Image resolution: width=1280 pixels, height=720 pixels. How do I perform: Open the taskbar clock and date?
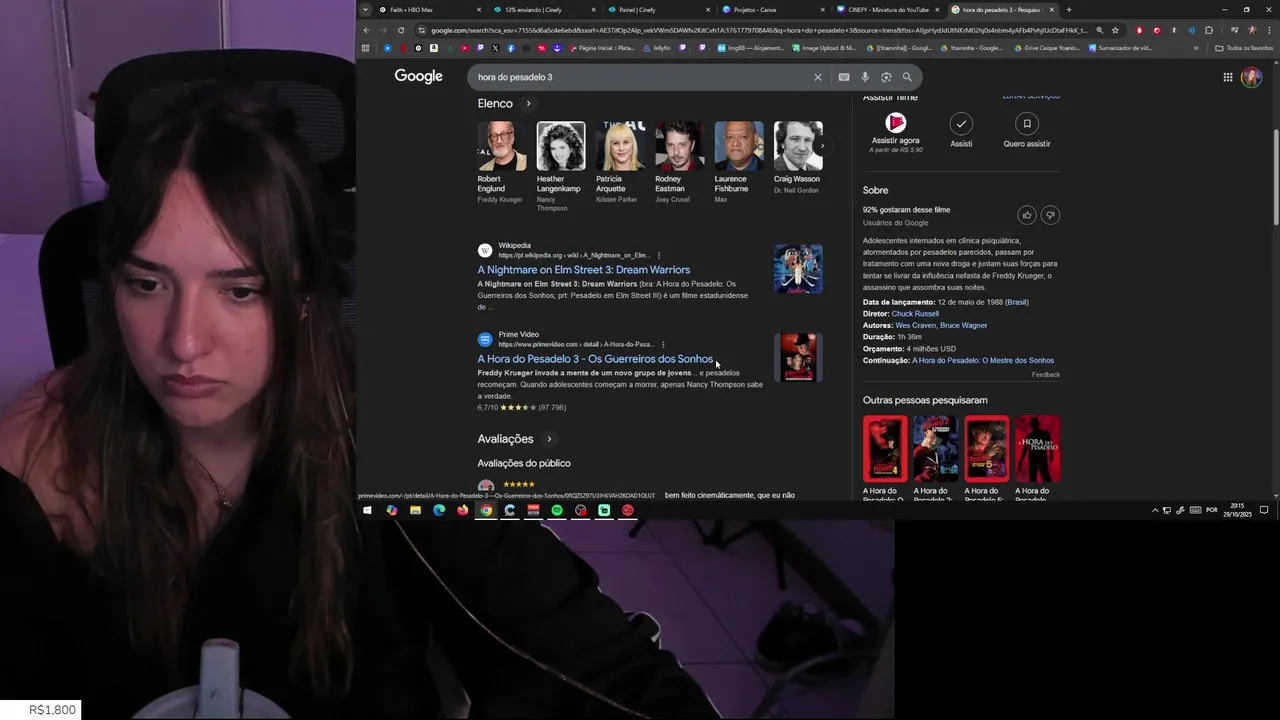click(1238, 510)
